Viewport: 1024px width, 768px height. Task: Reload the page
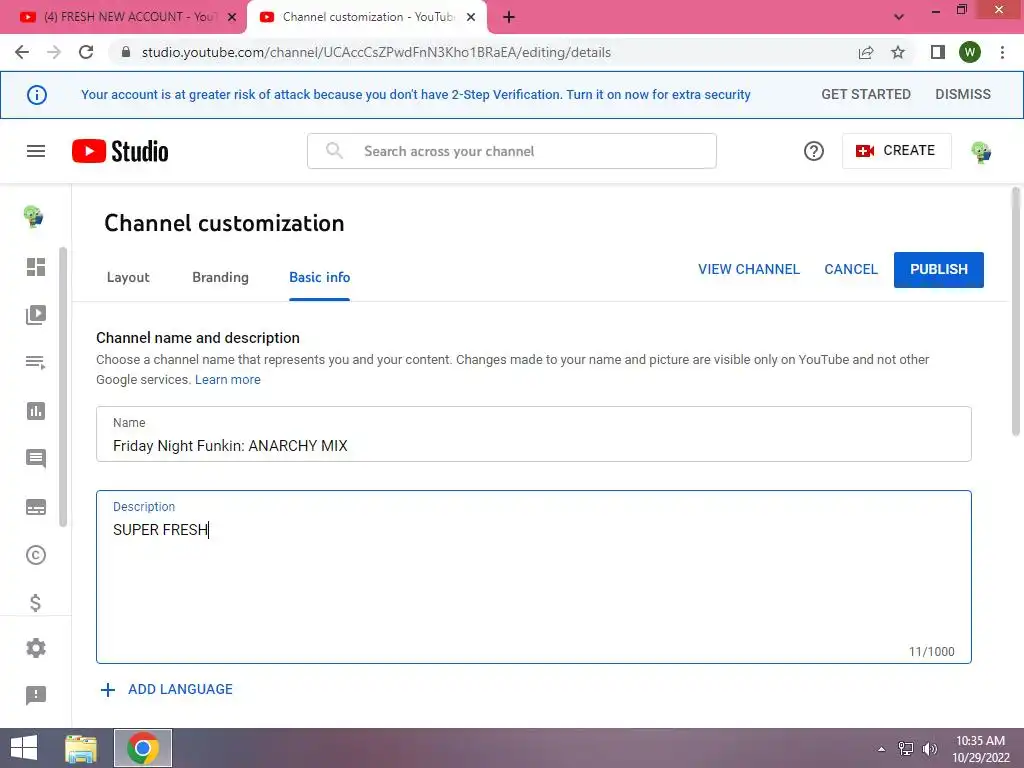(x=86, y=52)
